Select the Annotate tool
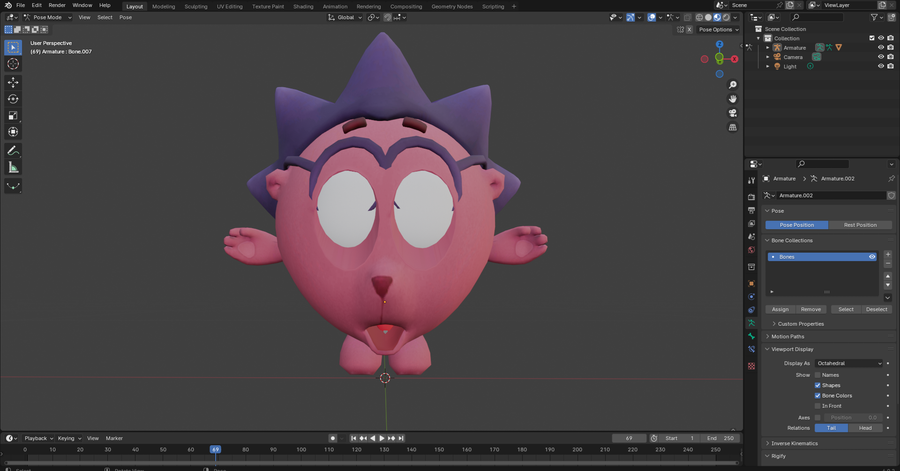Image resolution: width=900 pixels, height=471 pixels. pos(13,151)
